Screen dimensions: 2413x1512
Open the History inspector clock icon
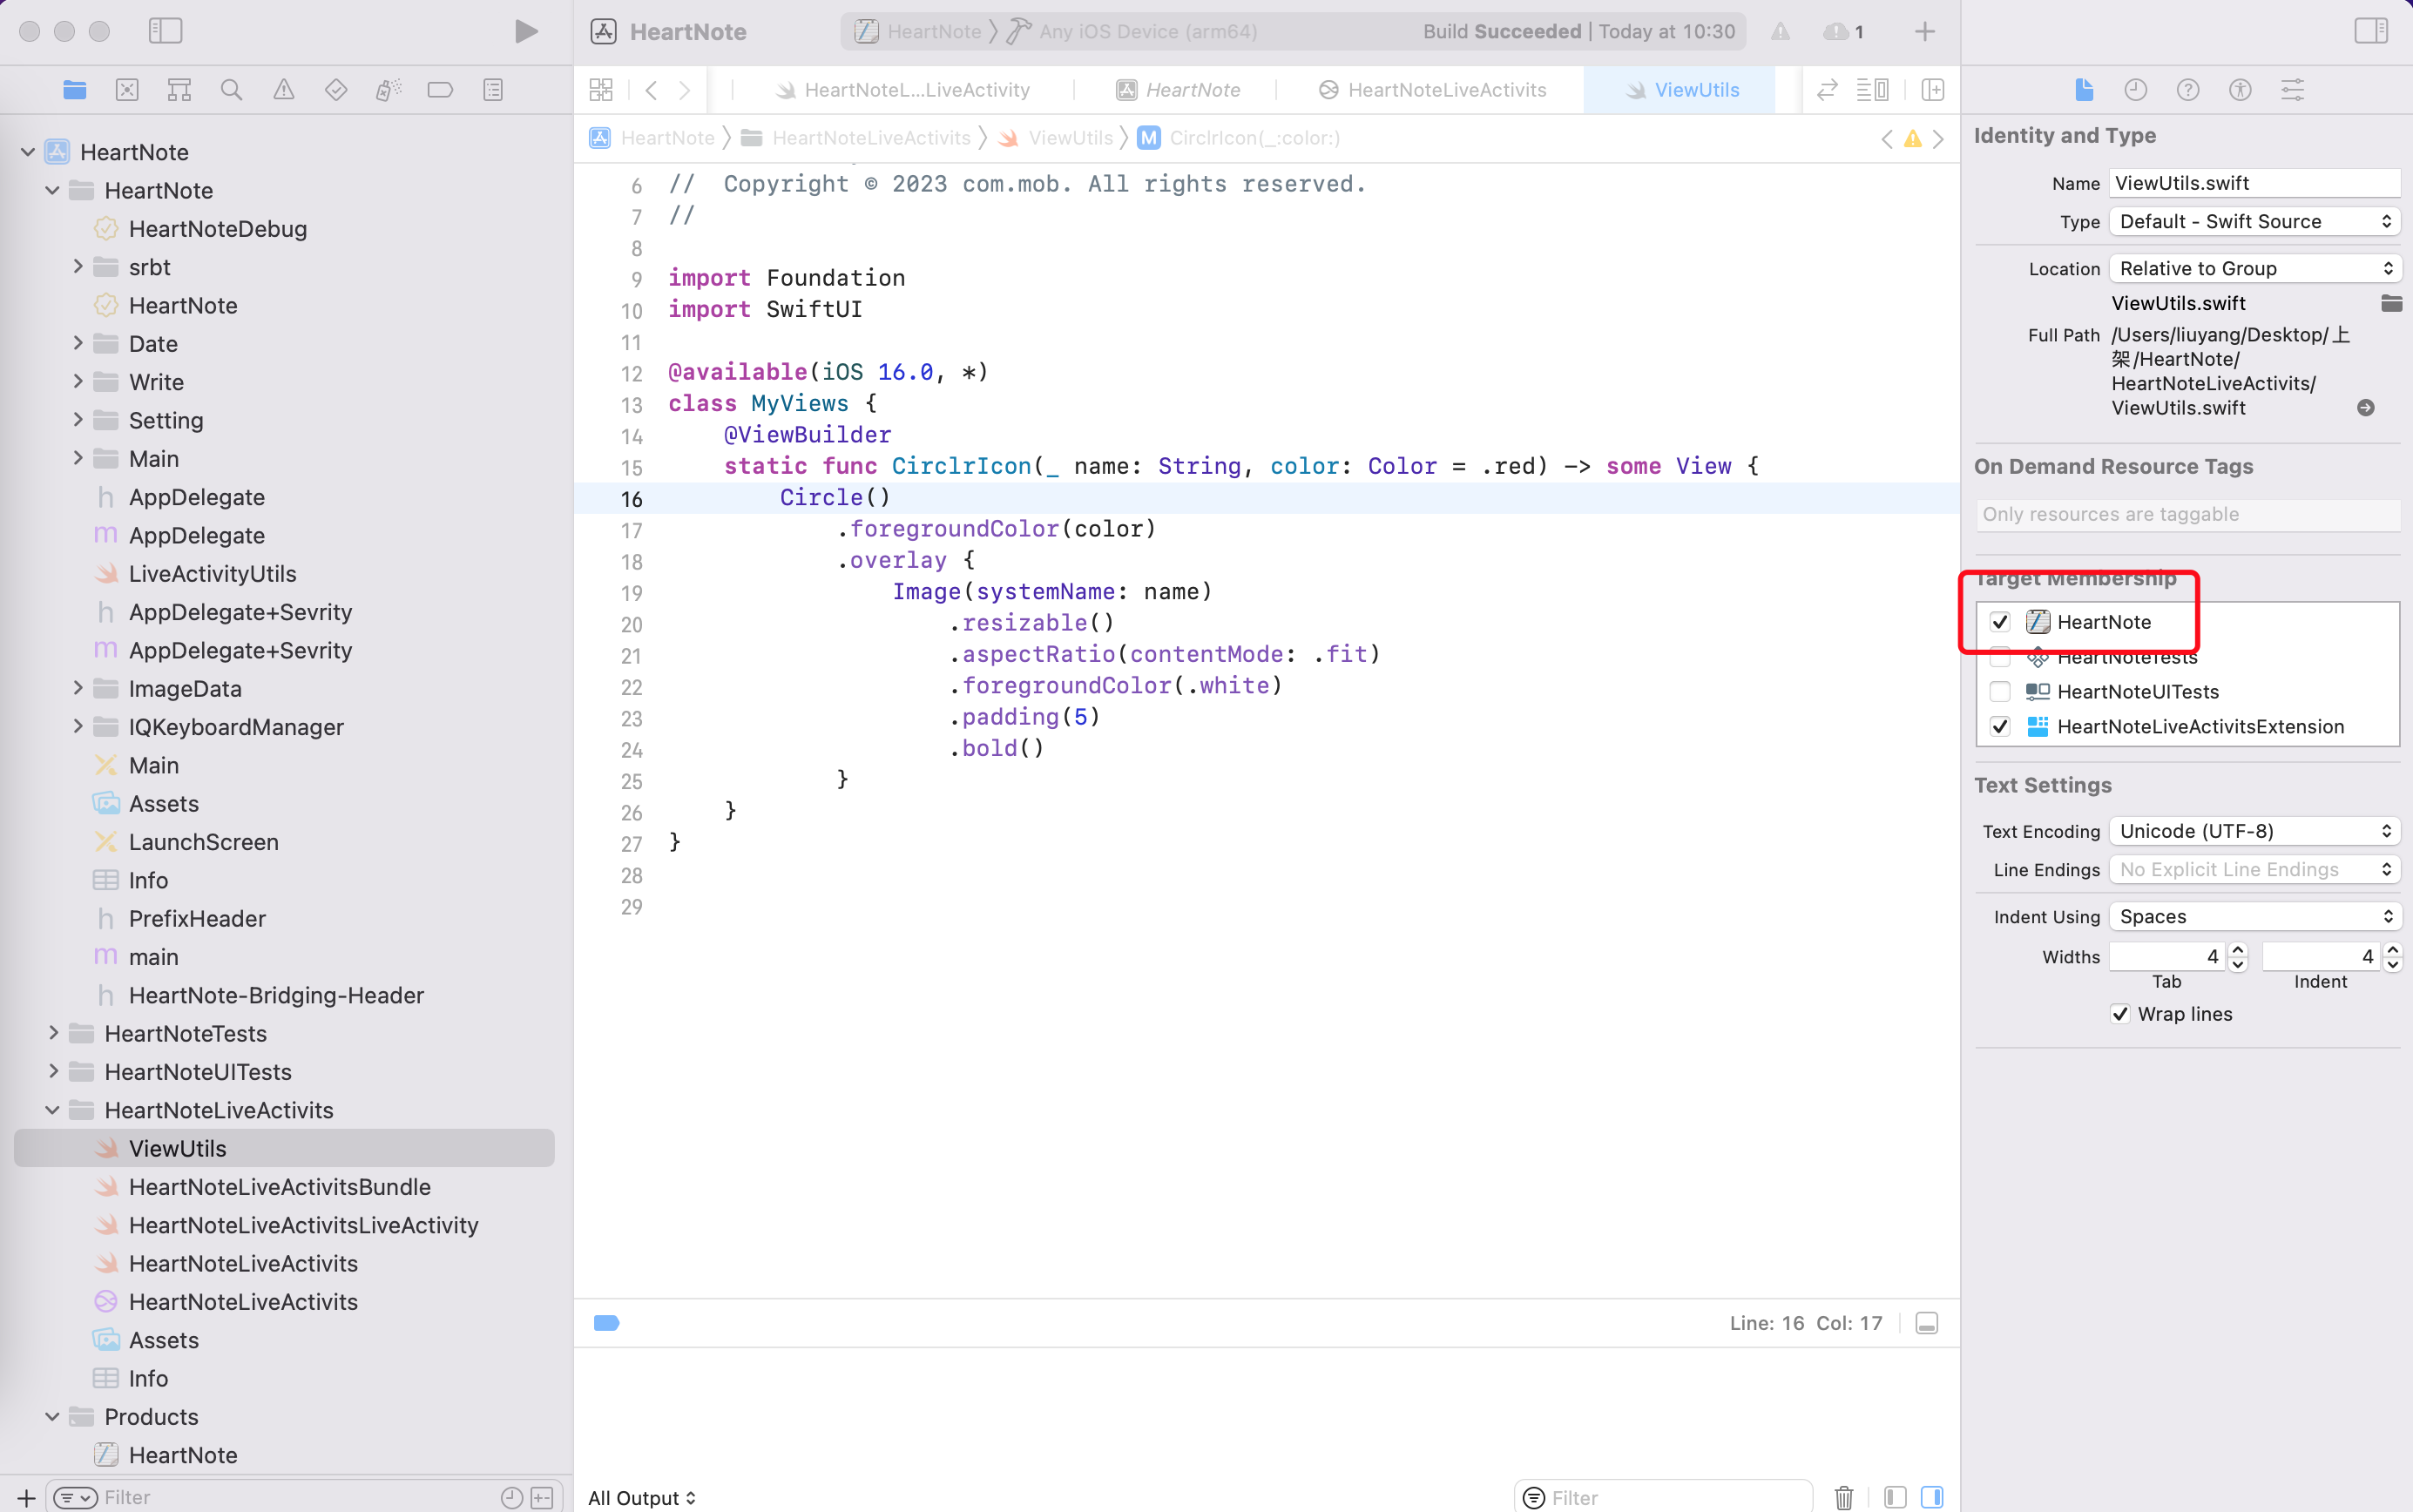pos(2135,90)
